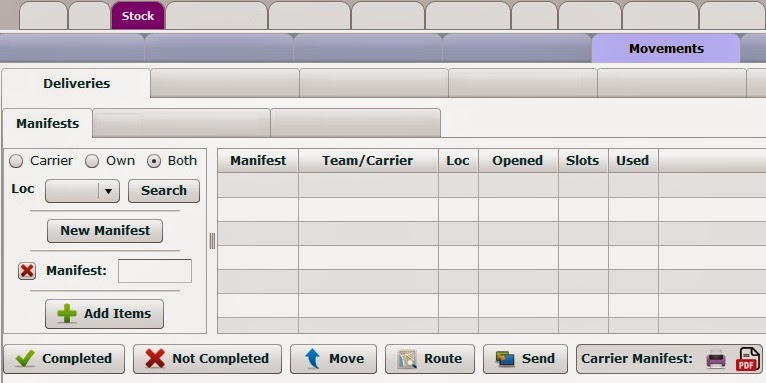Open the Movements tab
The width and height of the screenshot is (766, 383).
pyautogui.click(x=666, y=48)
